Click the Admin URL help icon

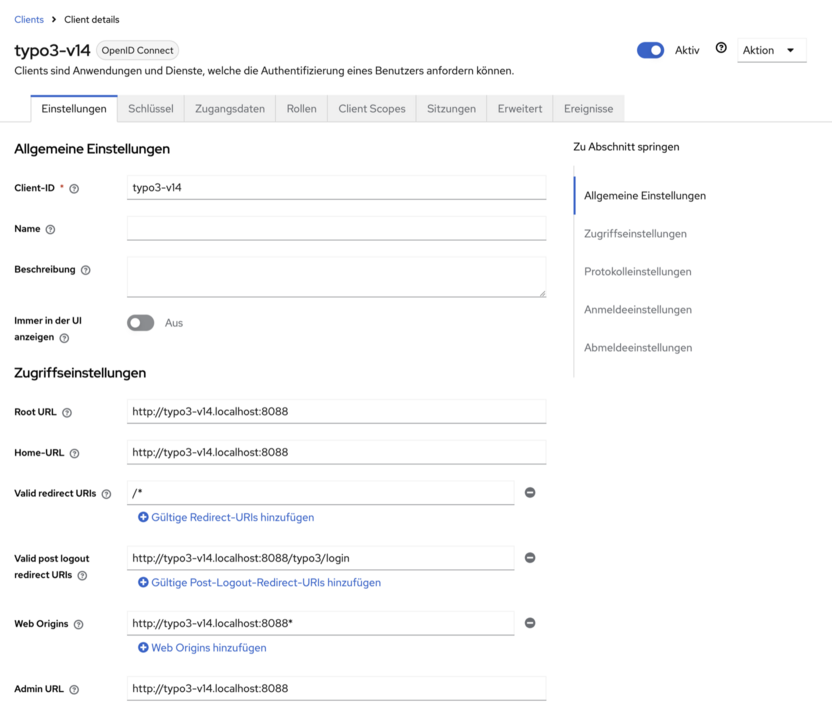(x=74, y=690)
